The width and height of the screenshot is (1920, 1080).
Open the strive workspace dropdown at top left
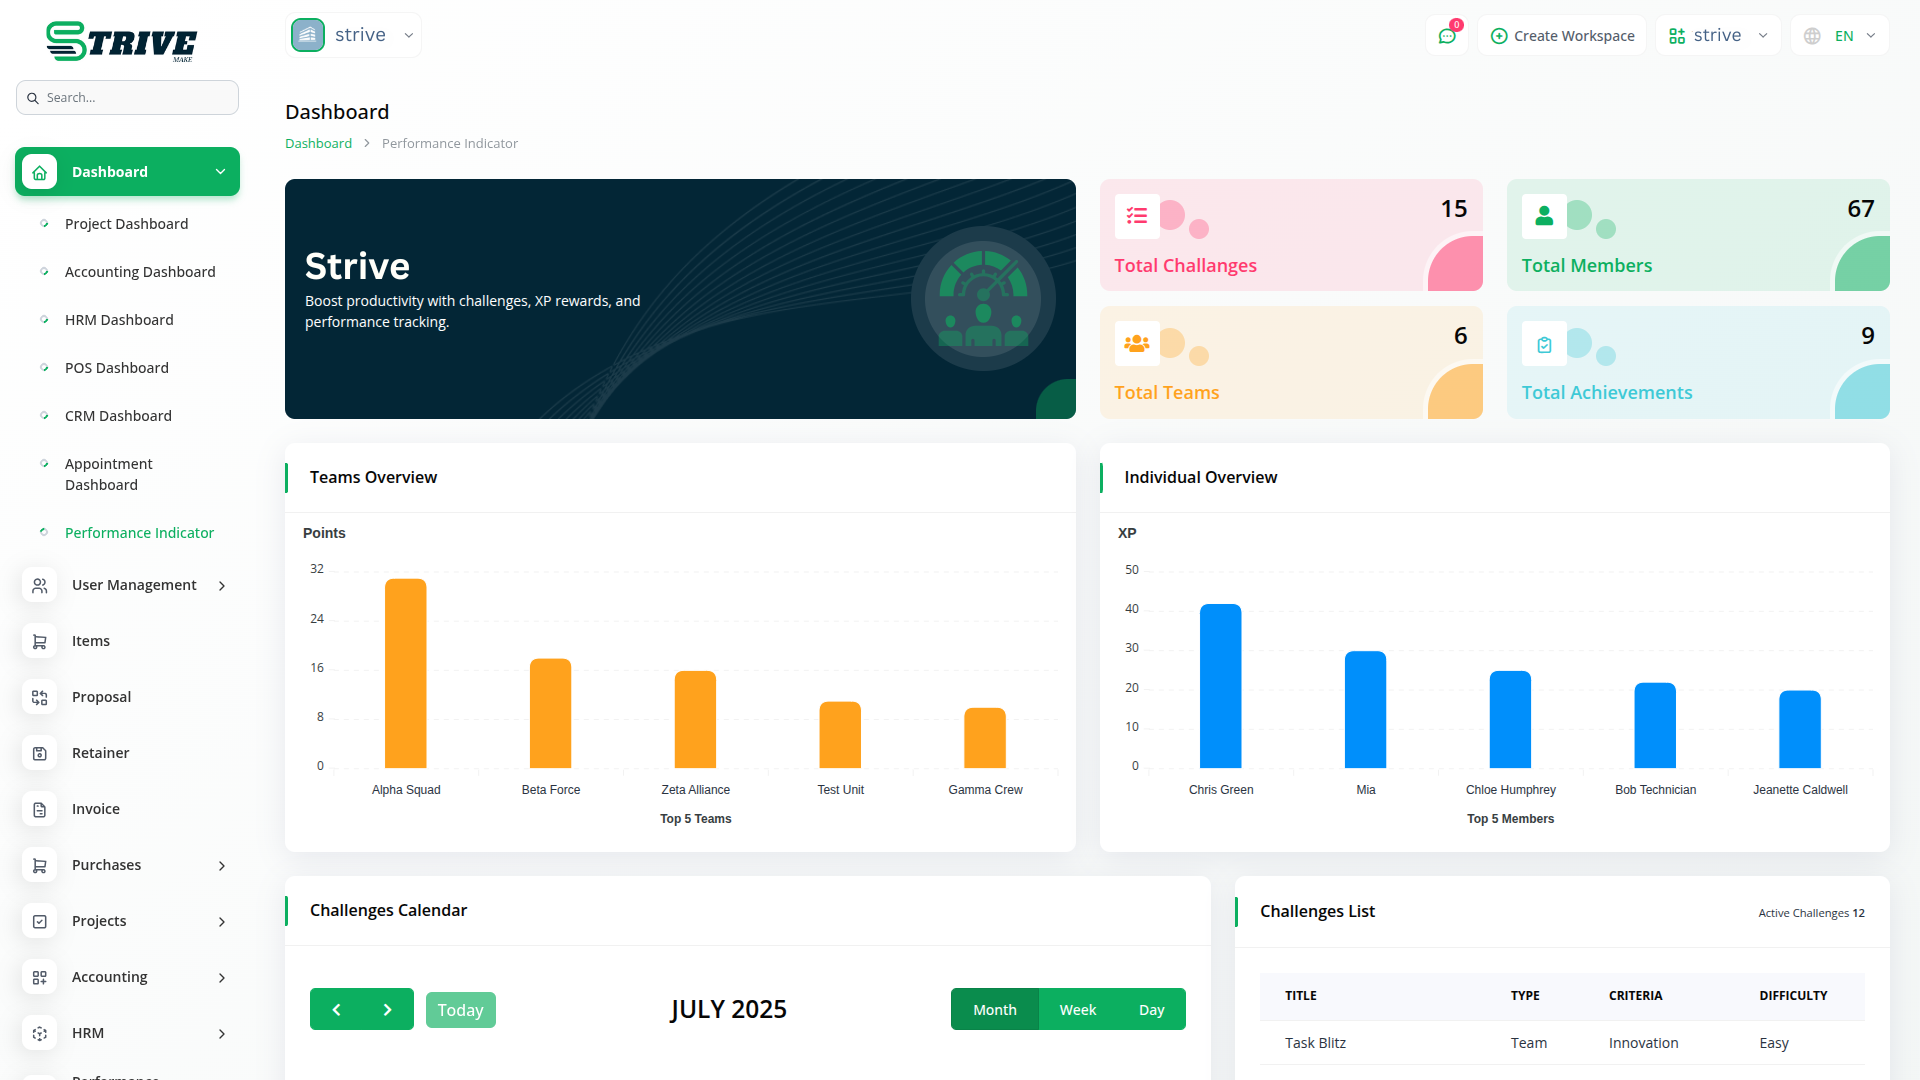(353, 35)
